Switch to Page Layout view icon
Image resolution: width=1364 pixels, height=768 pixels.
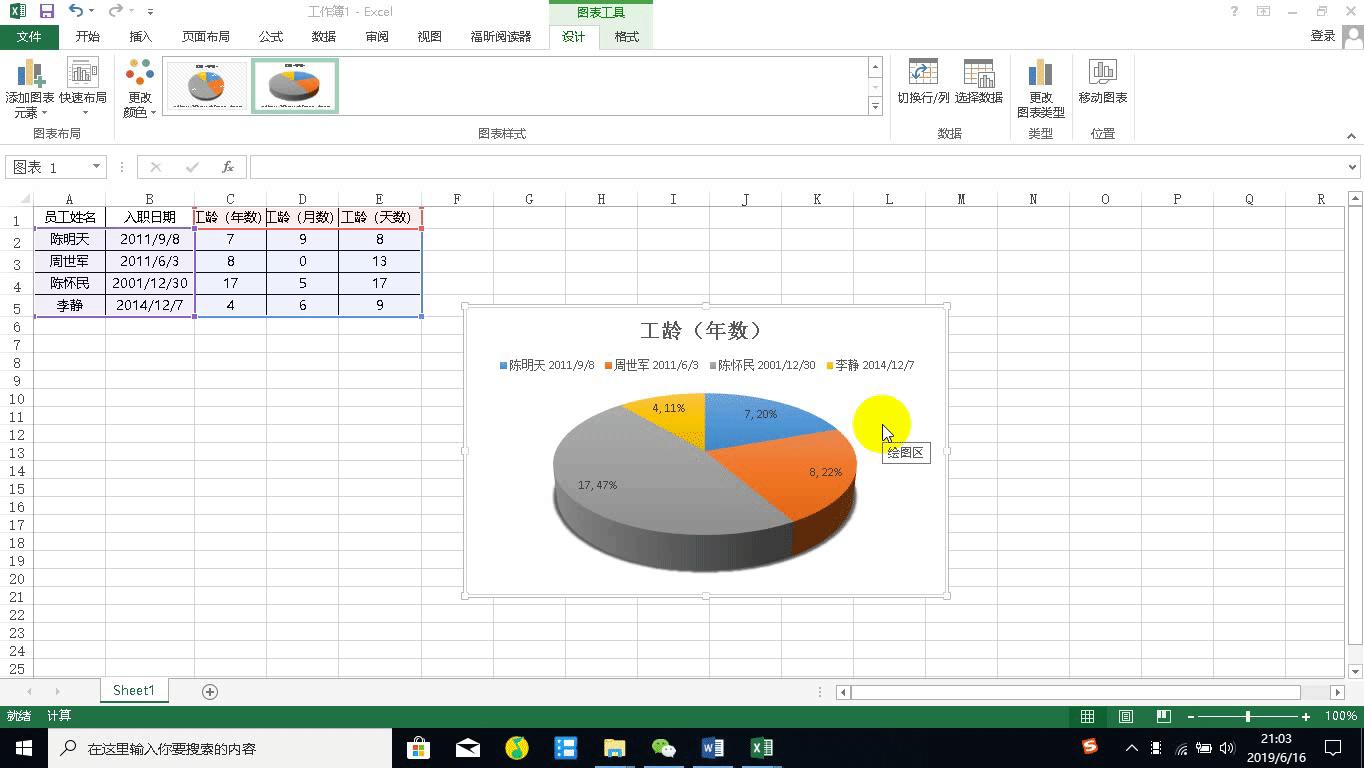pyautogui.click(x=1125, y=716)
